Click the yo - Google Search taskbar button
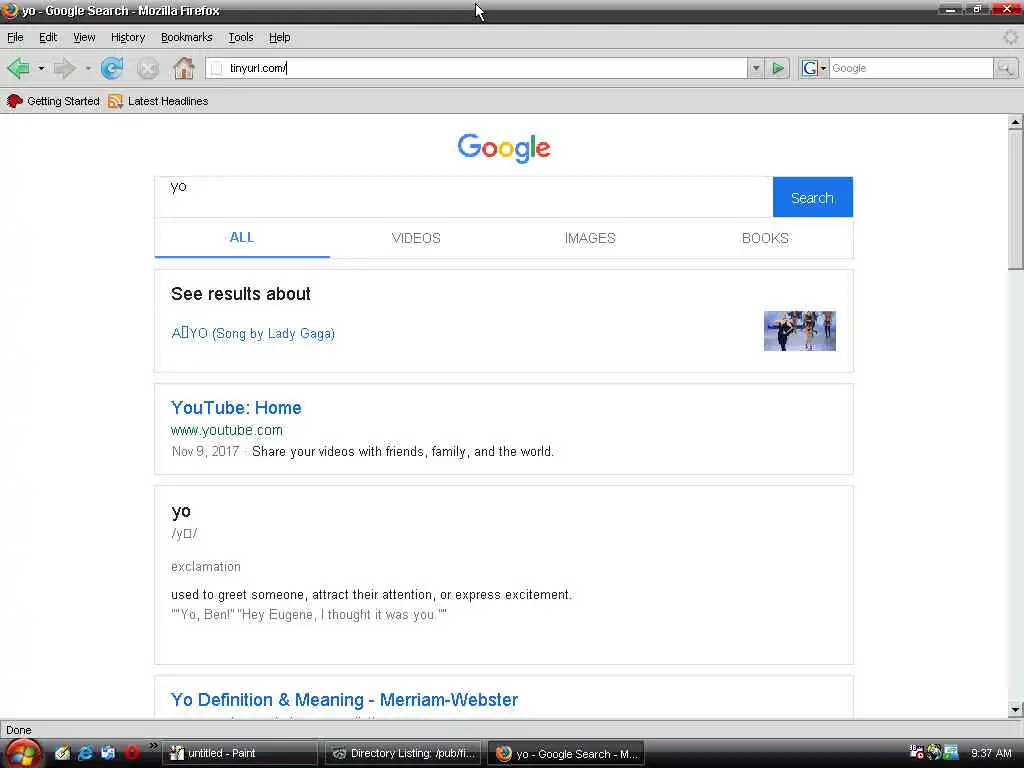Viewport: 1024px width, 768px height. tap(566, 754)
